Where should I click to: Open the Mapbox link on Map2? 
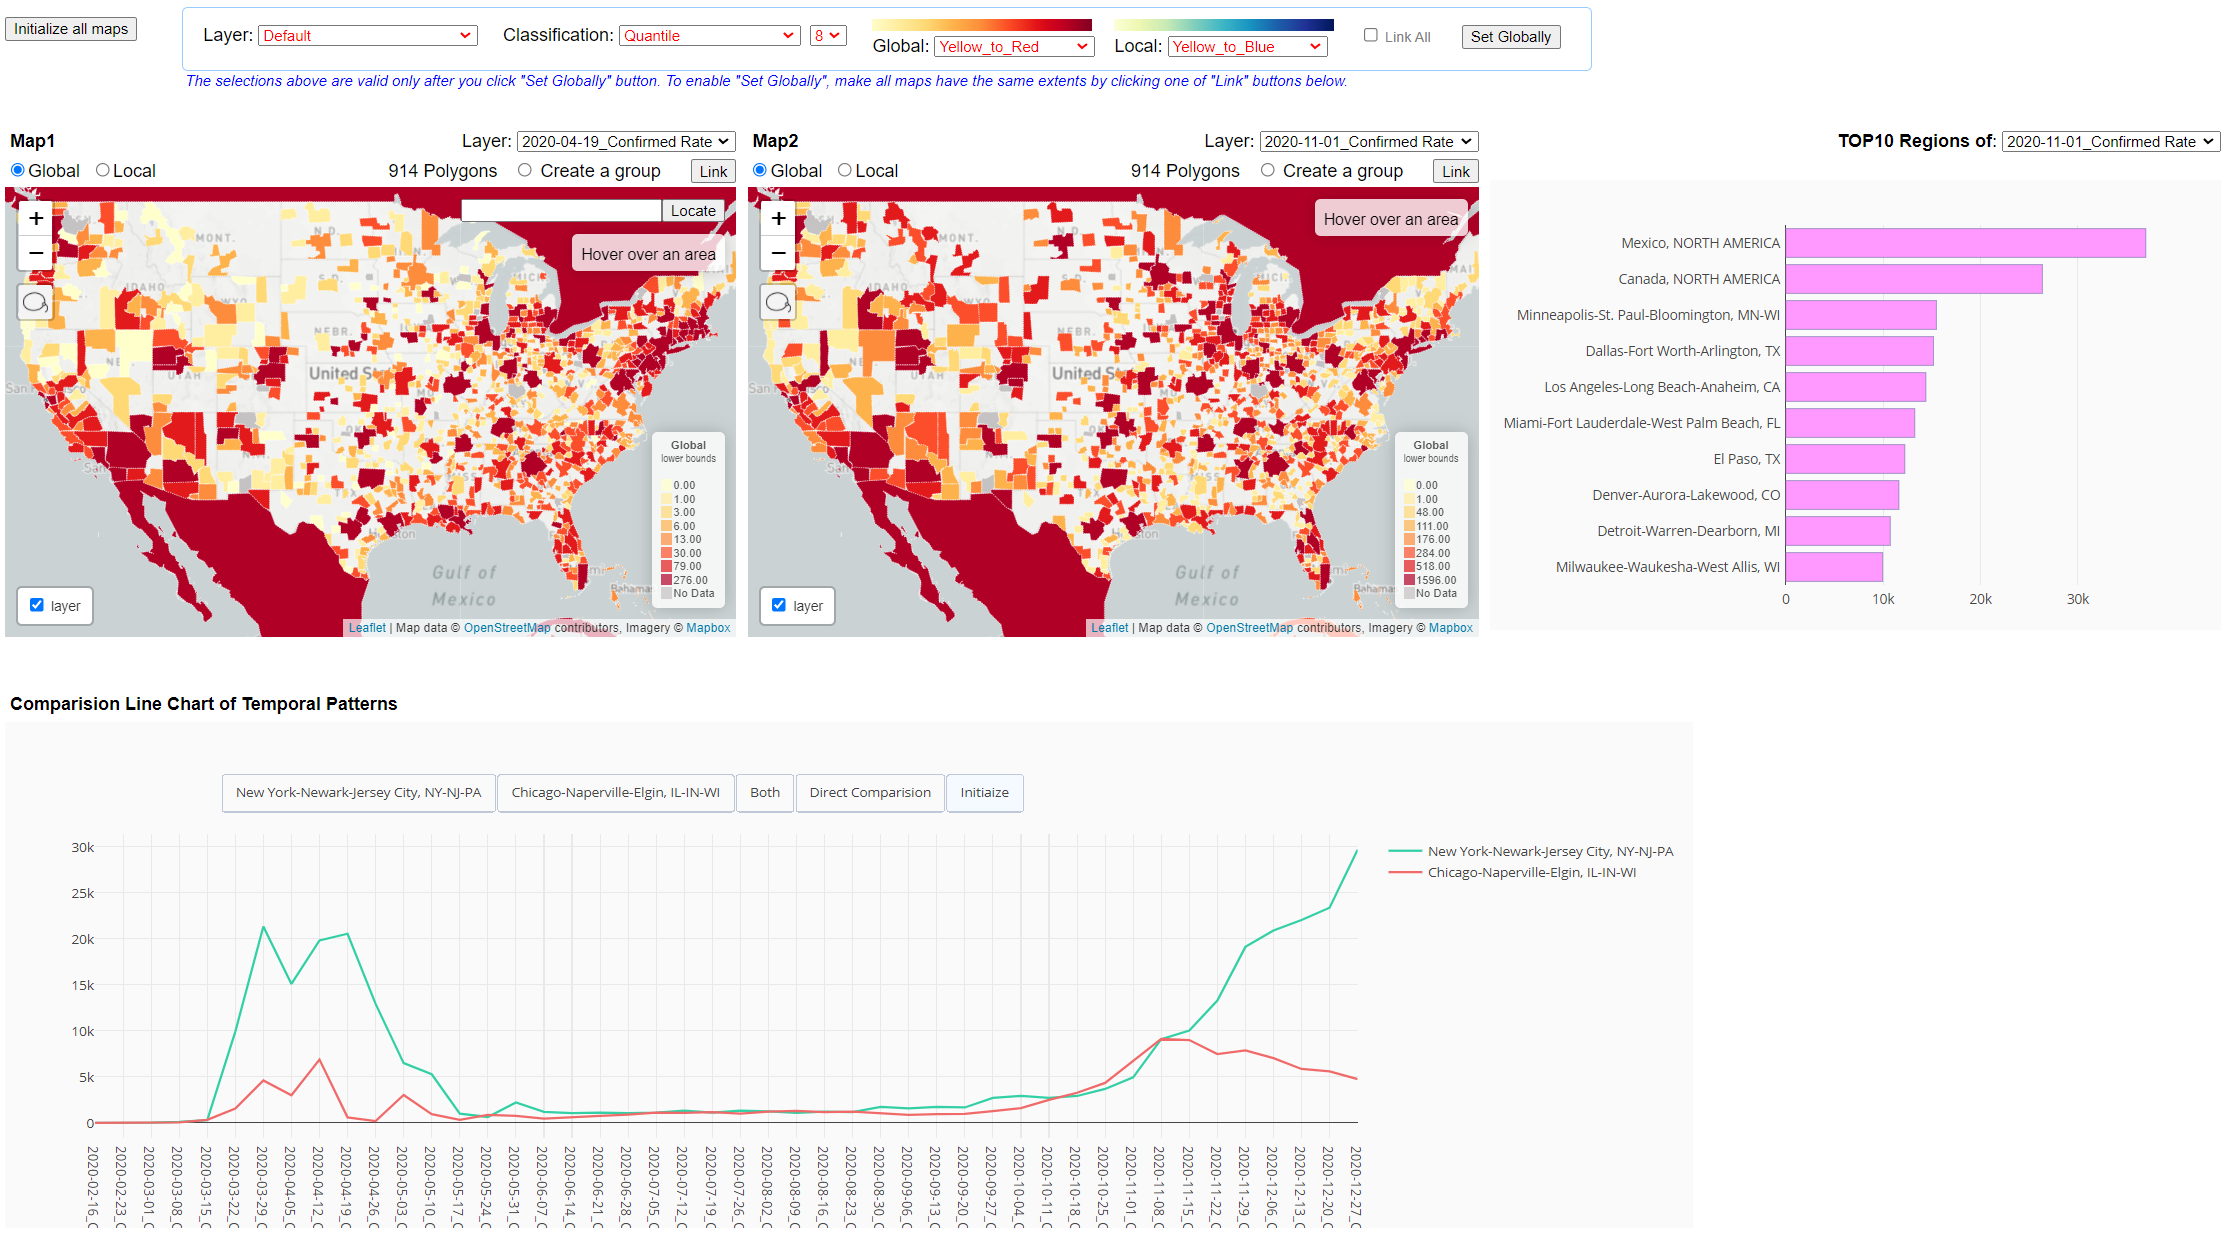point(1451,628)
